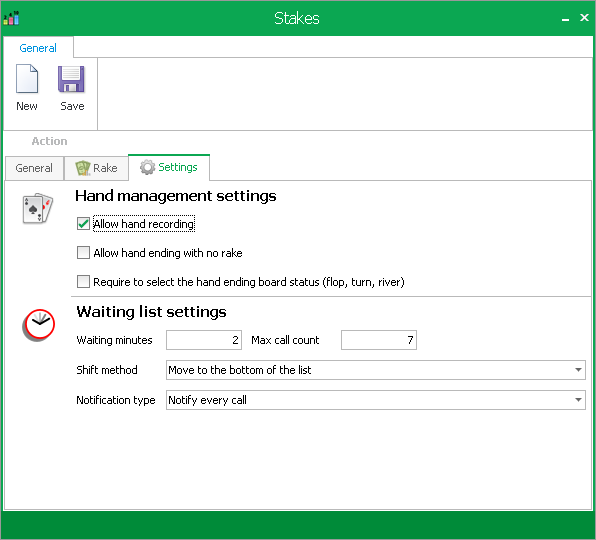Minimize the Stakes window
596x540 pixels.
[x=566, y=18]
